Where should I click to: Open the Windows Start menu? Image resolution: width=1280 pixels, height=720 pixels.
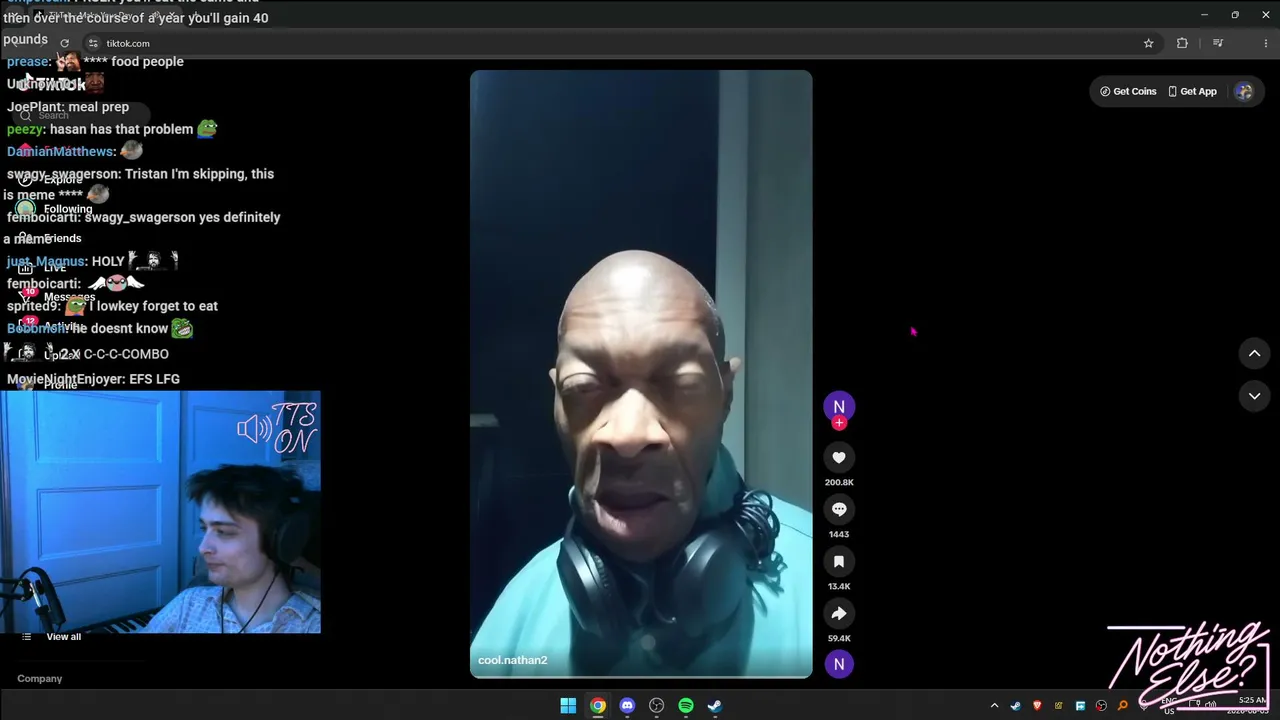click(568, 706)
